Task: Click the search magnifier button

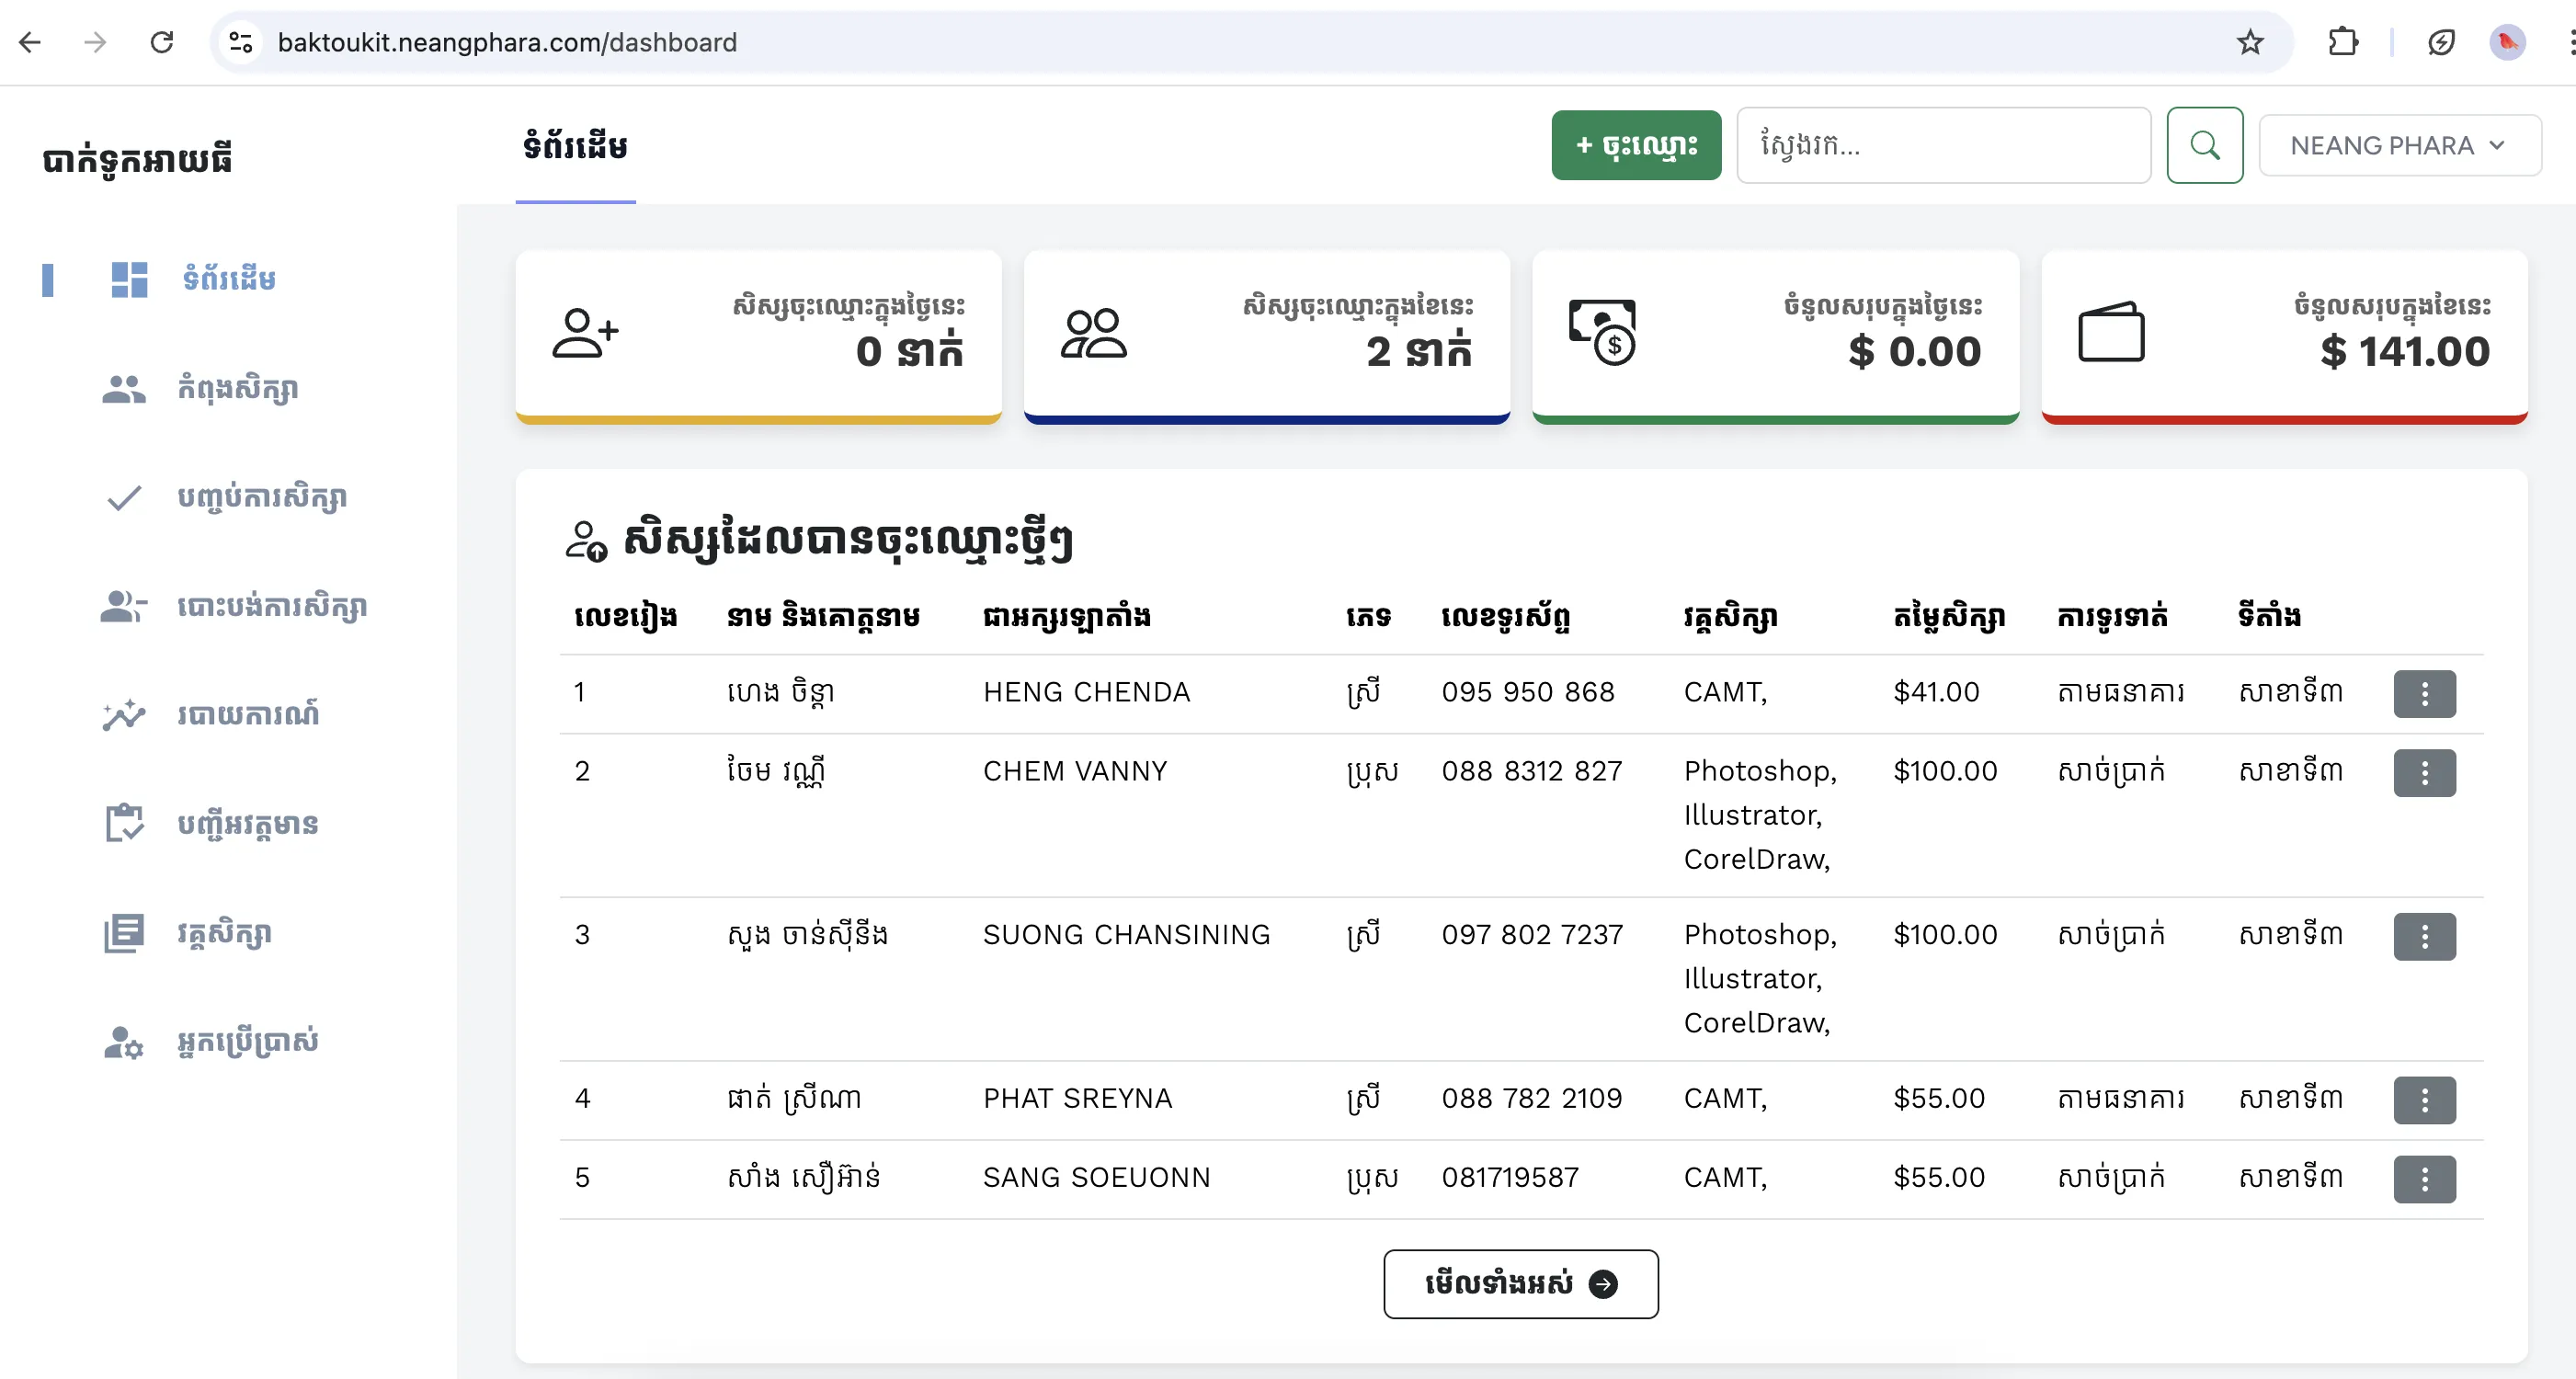Action: tap(2205, 145)
